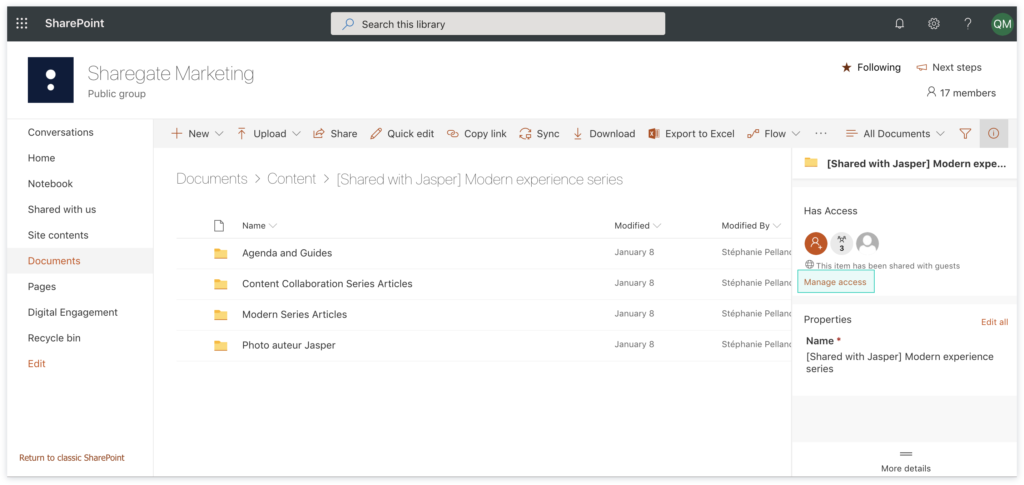The image size is (1024, 485).
Task: Toggle the information details pane icon
Action: [993, 133]
